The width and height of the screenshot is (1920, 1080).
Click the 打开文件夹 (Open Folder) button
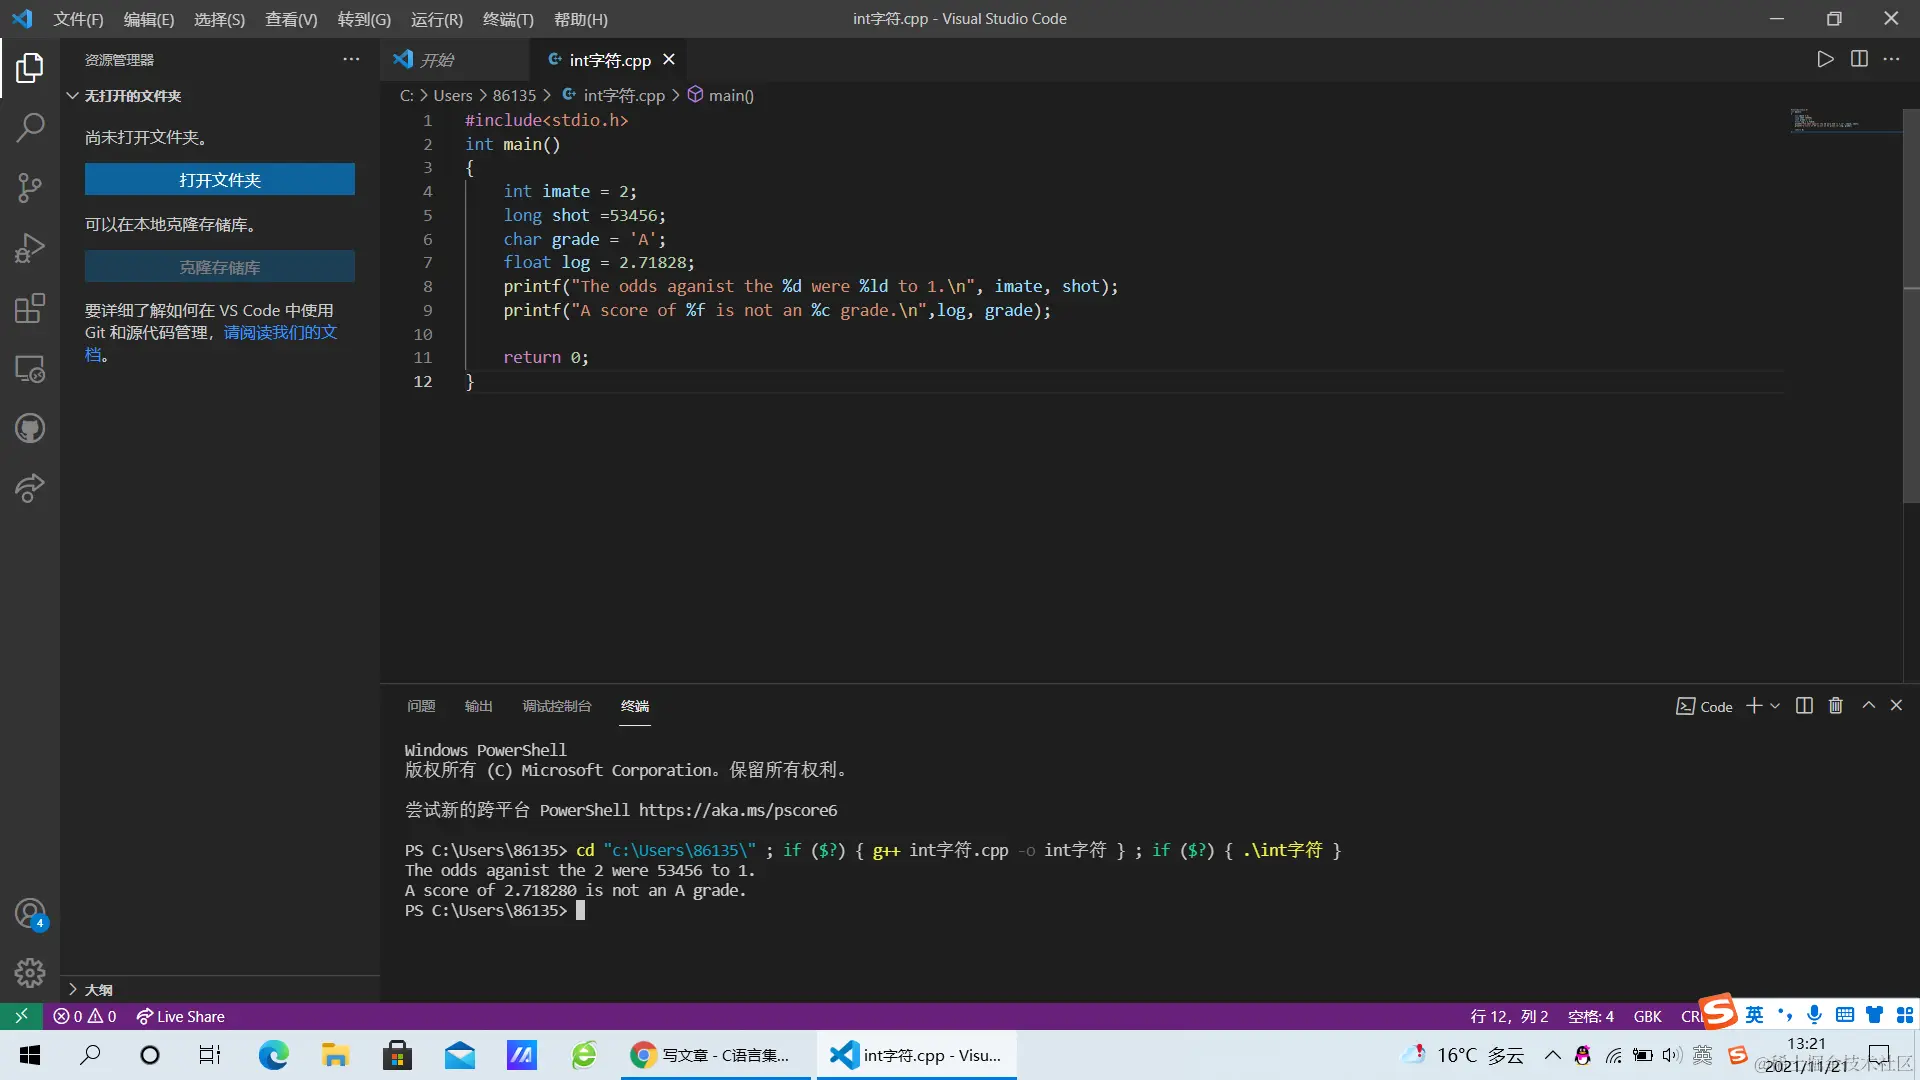coord(219,180)
